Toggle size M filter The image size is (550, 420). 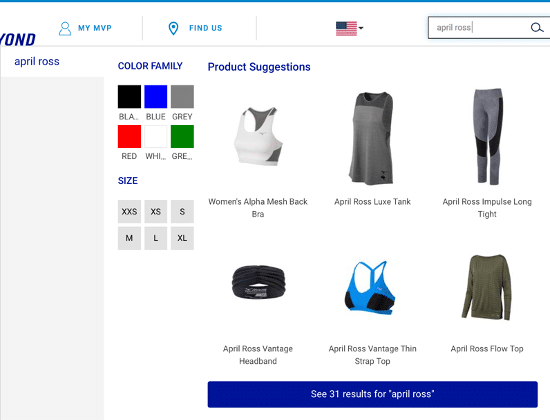point(129,238)
